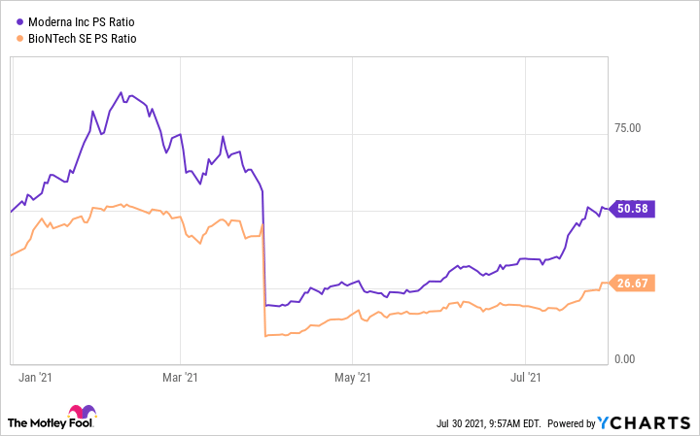This screenshot has width=700, height=436.
Task: Click the 50.58 Moderna value tag
Action: pos(631,208)
